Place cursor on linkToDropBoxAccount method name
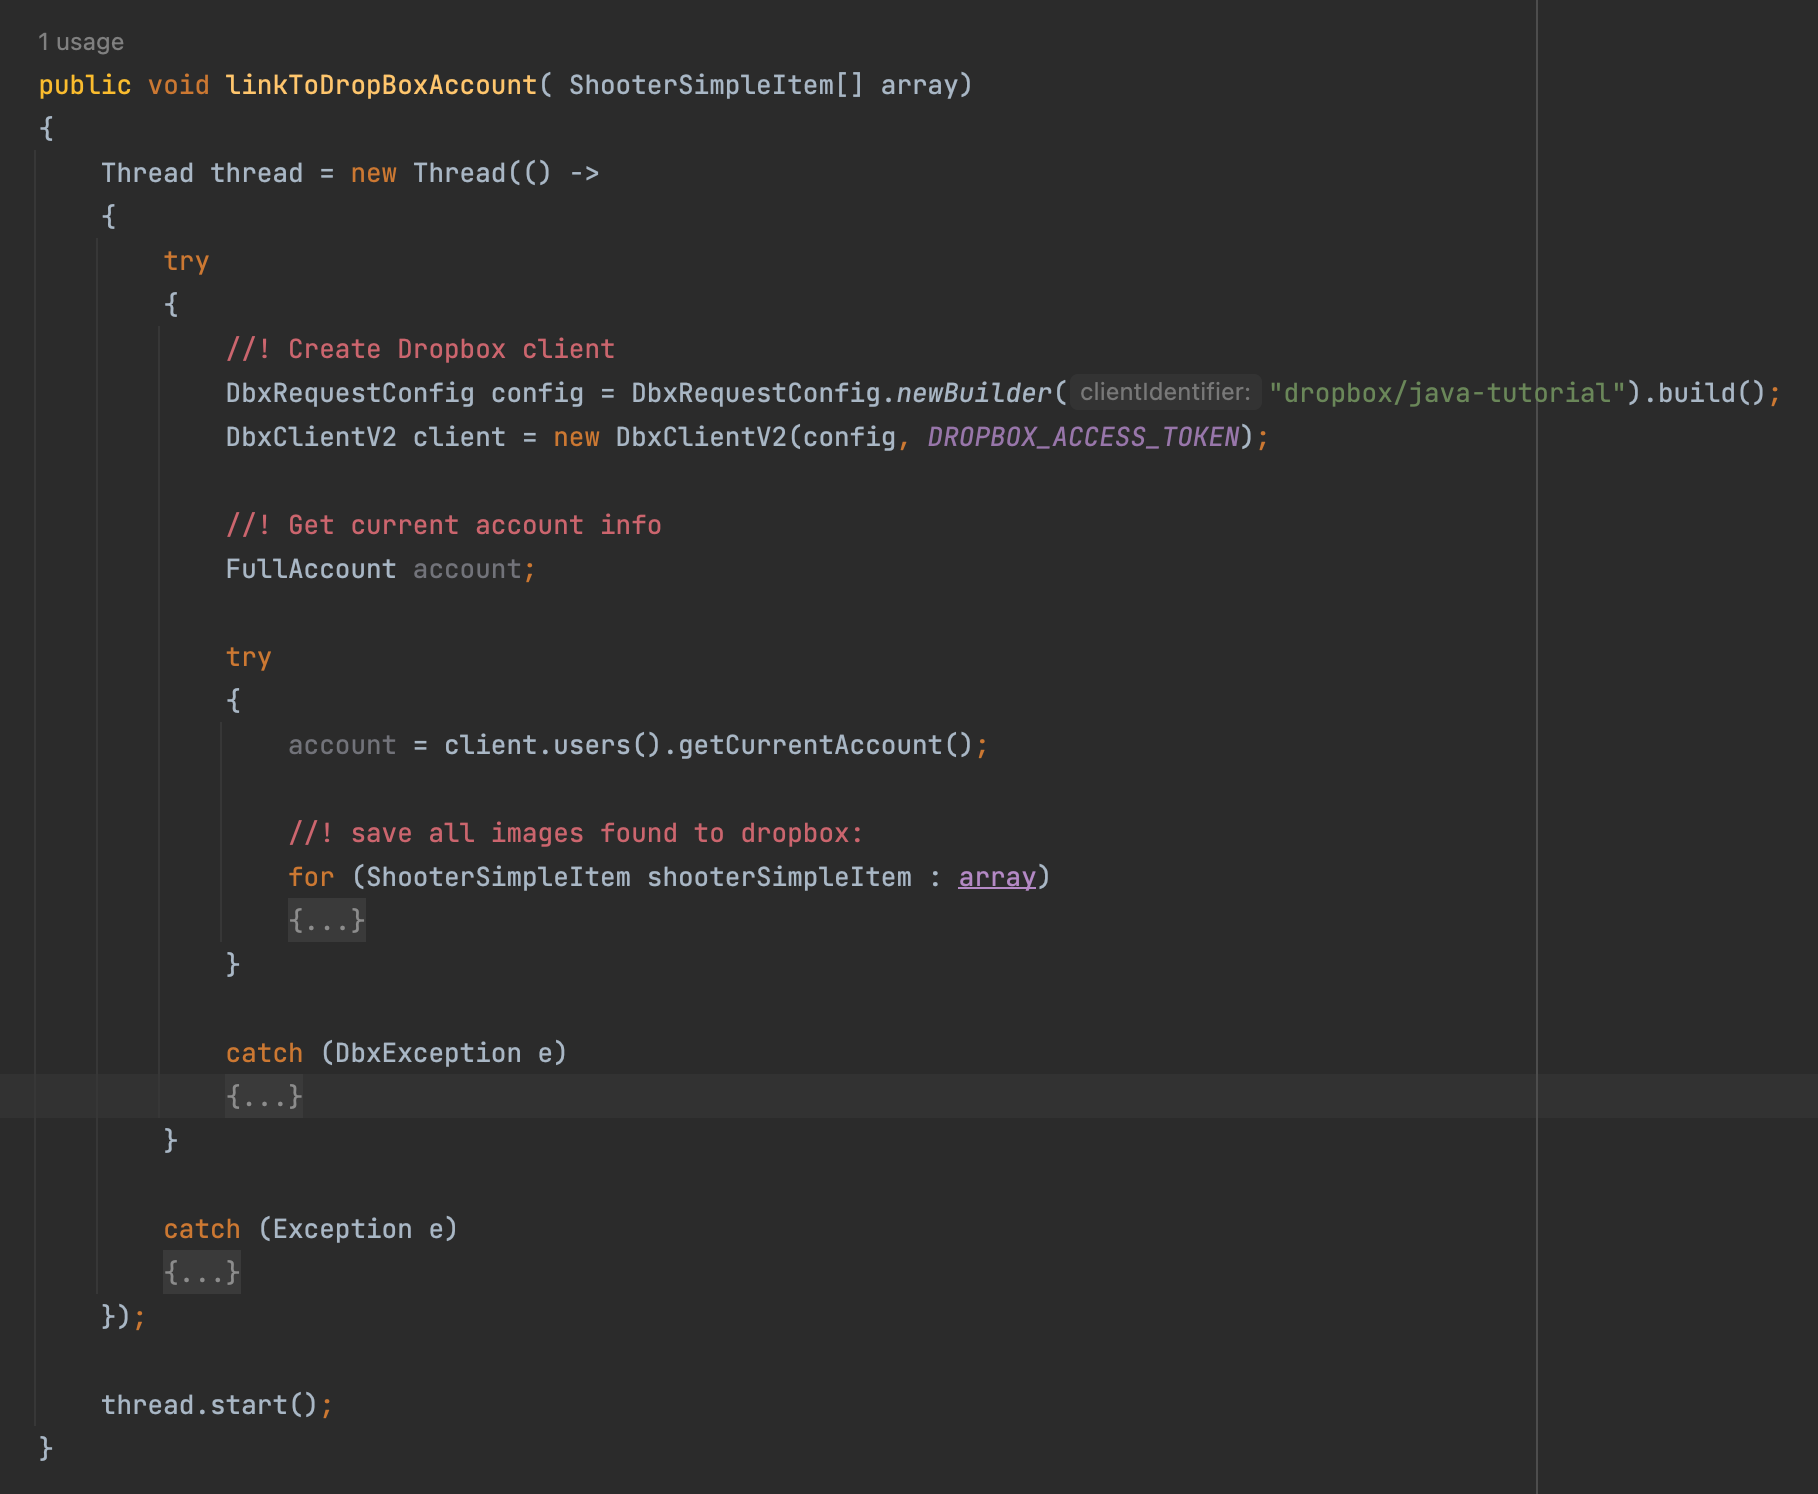 tap(379, 85)
